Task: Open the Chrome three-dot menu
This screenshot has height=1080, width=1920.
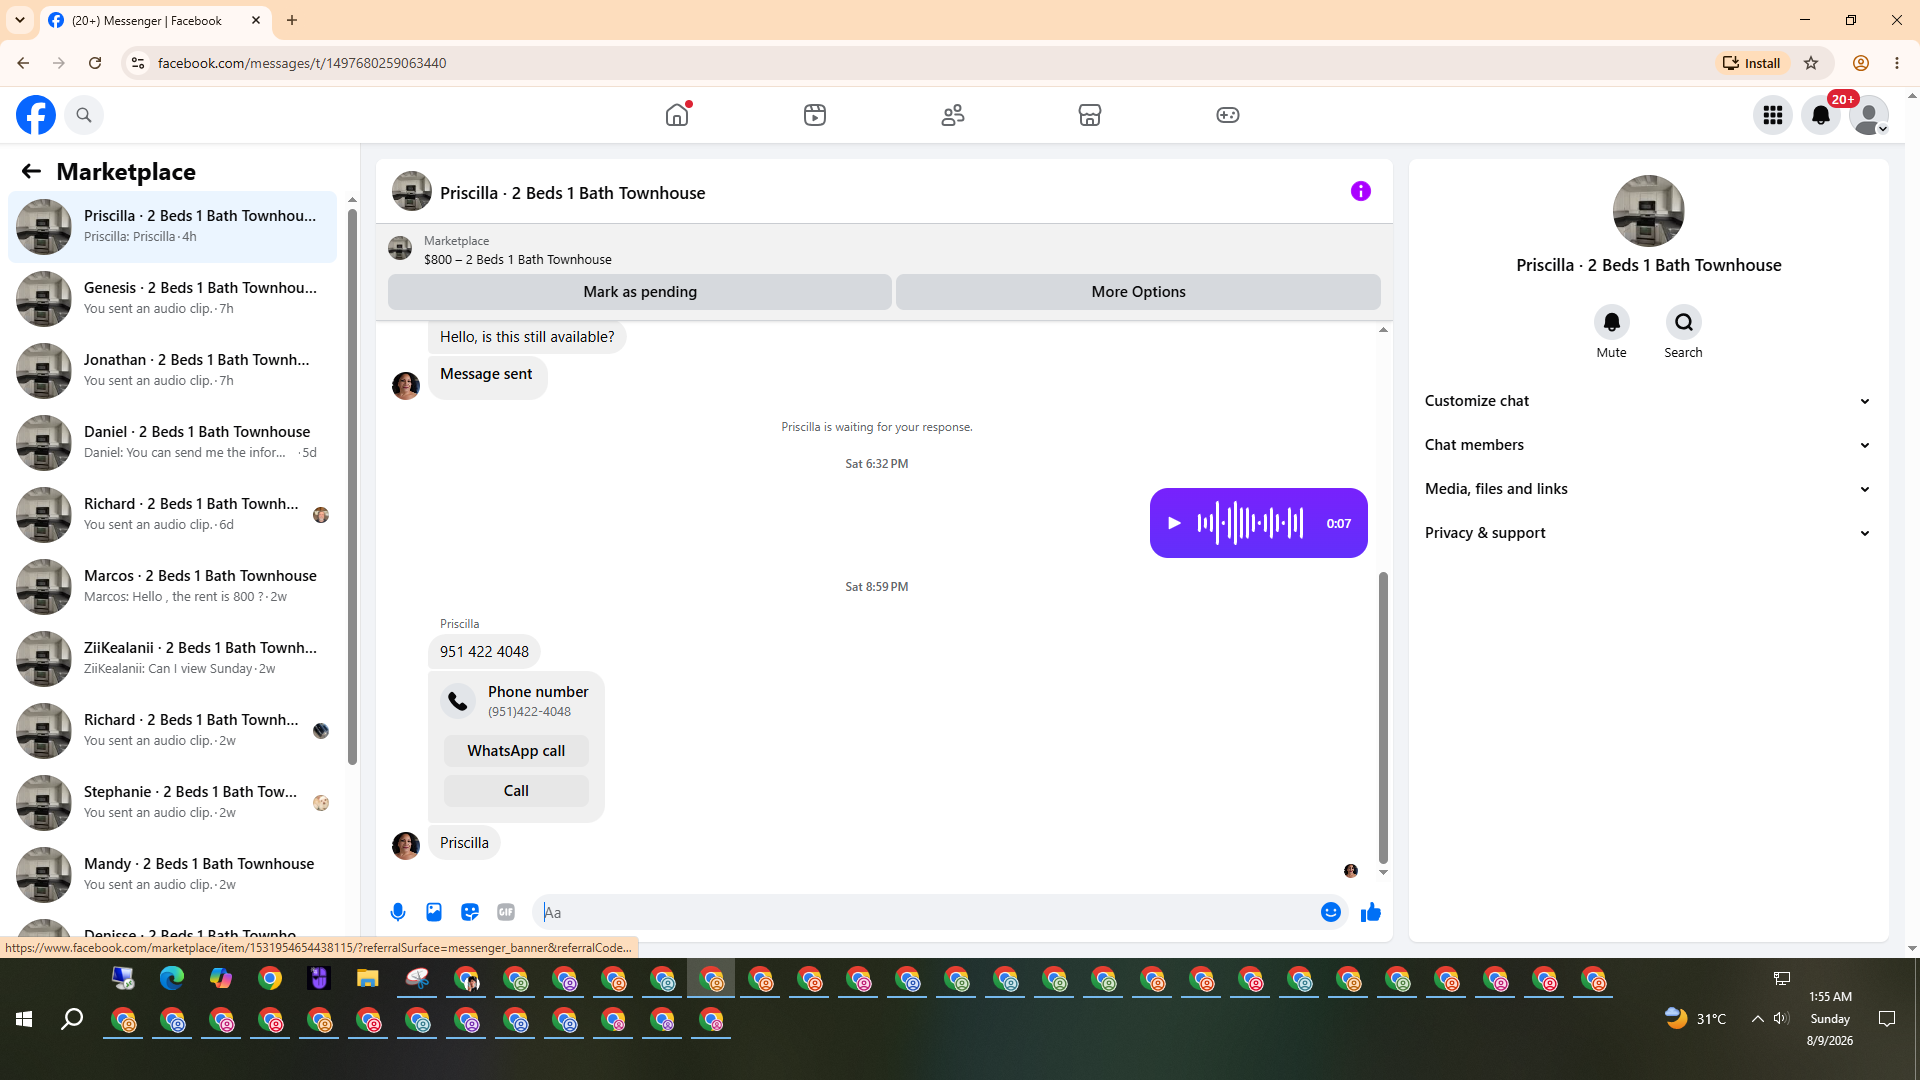Action: tap(1897, 63)
